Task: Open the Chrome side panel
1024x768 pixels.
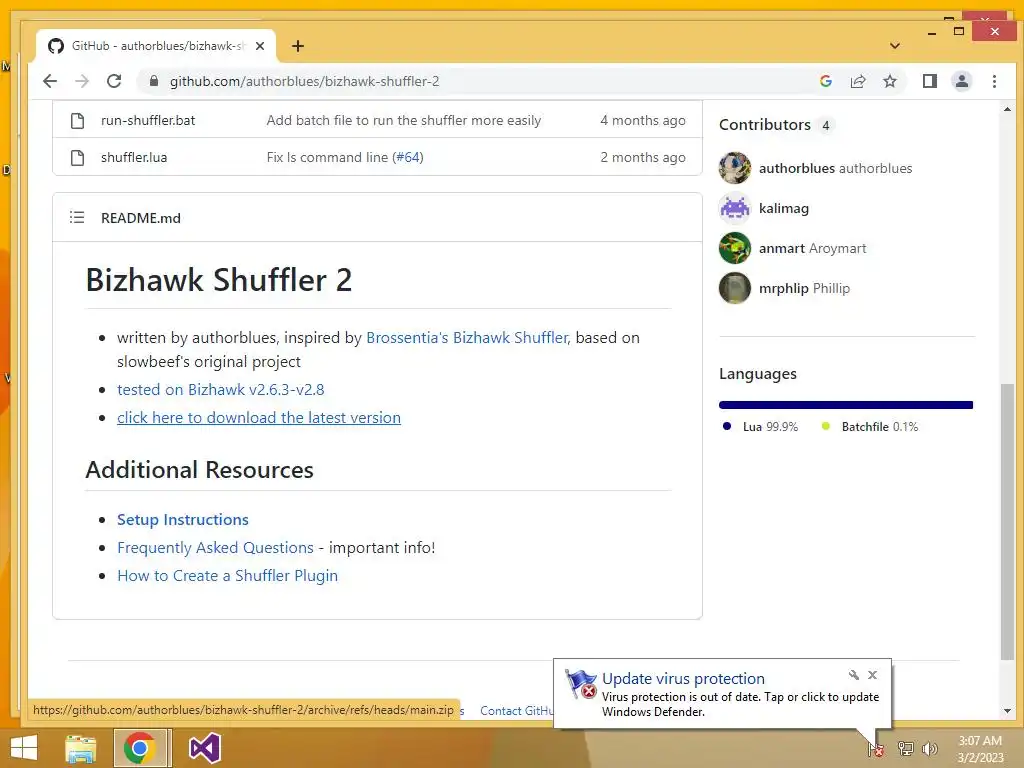Action: click(x=929, y=81)
